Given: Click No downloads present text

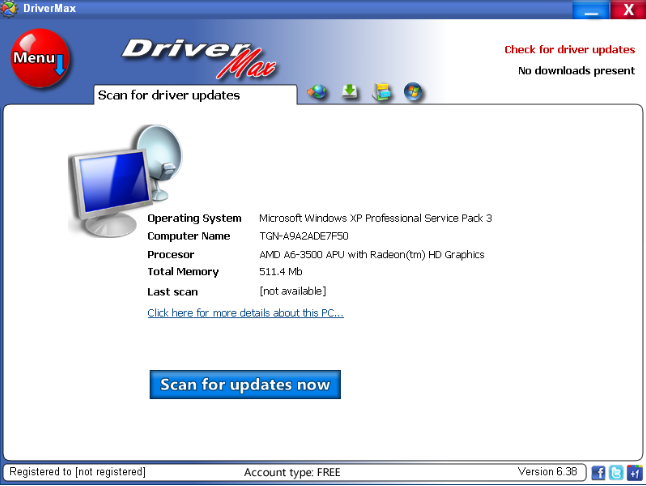Looking at the screenshot, I should coord(576,71).
